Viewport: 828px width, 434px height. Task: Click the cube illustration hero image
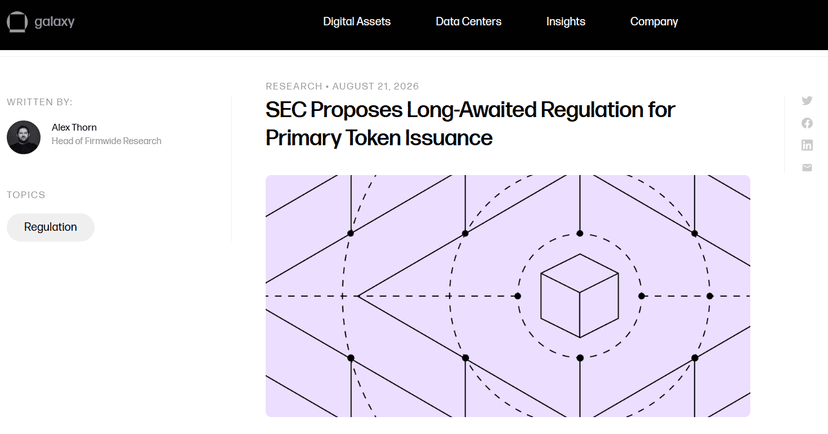[x=507, y=296]
